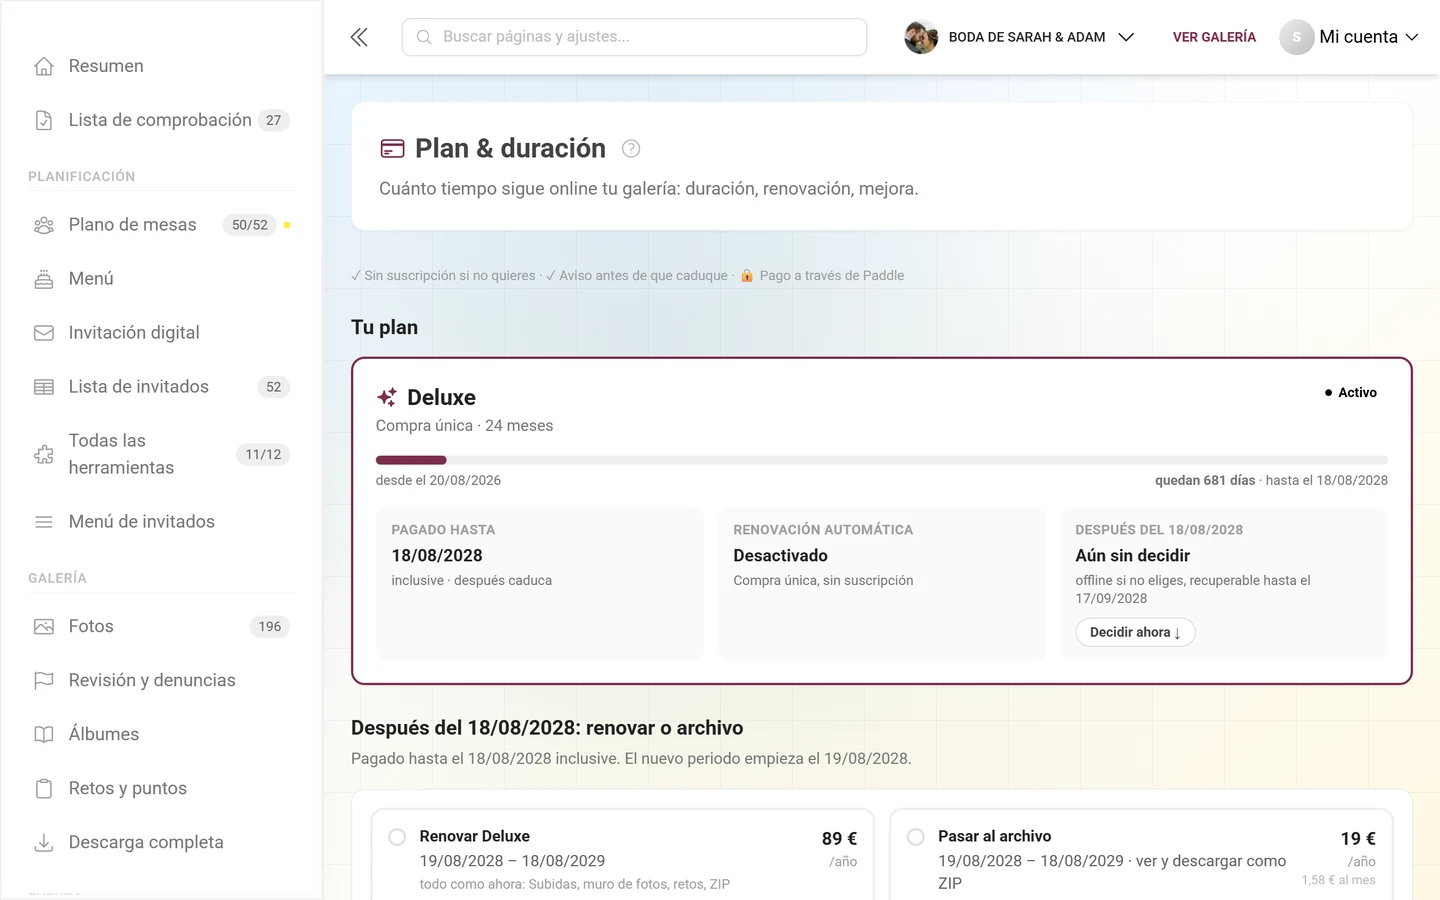The width and height of the screenshot is (1440, 900).
Task: Focus the Buscar páginas y ajustes search field
Action: (x=634, y=37)
